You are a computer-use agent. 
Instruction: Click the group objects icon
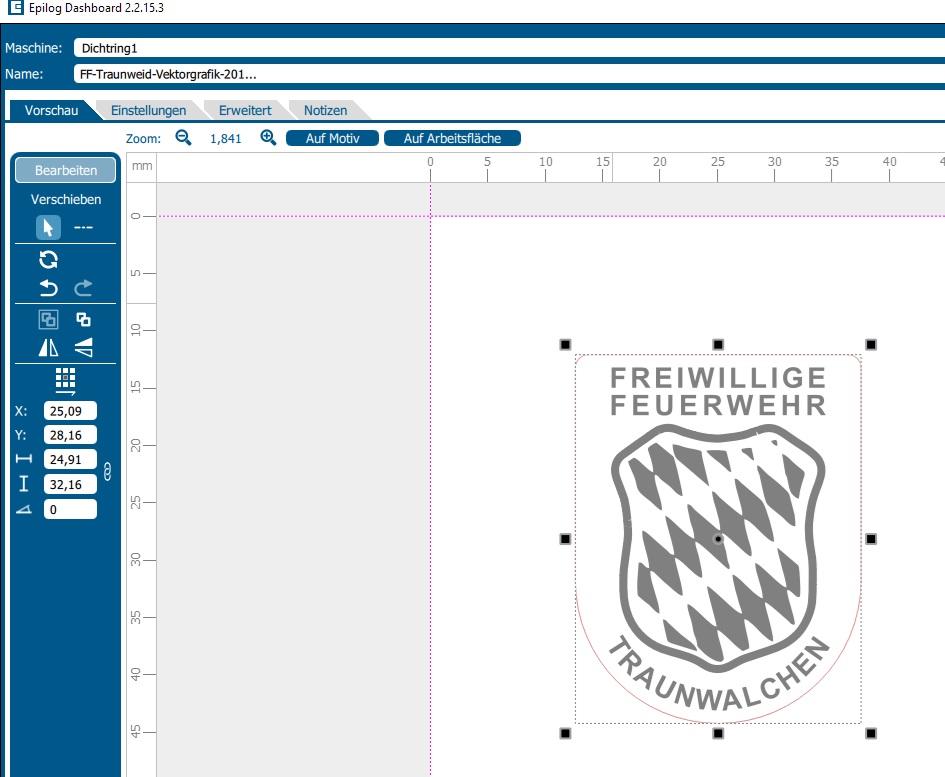coord(48,320)
